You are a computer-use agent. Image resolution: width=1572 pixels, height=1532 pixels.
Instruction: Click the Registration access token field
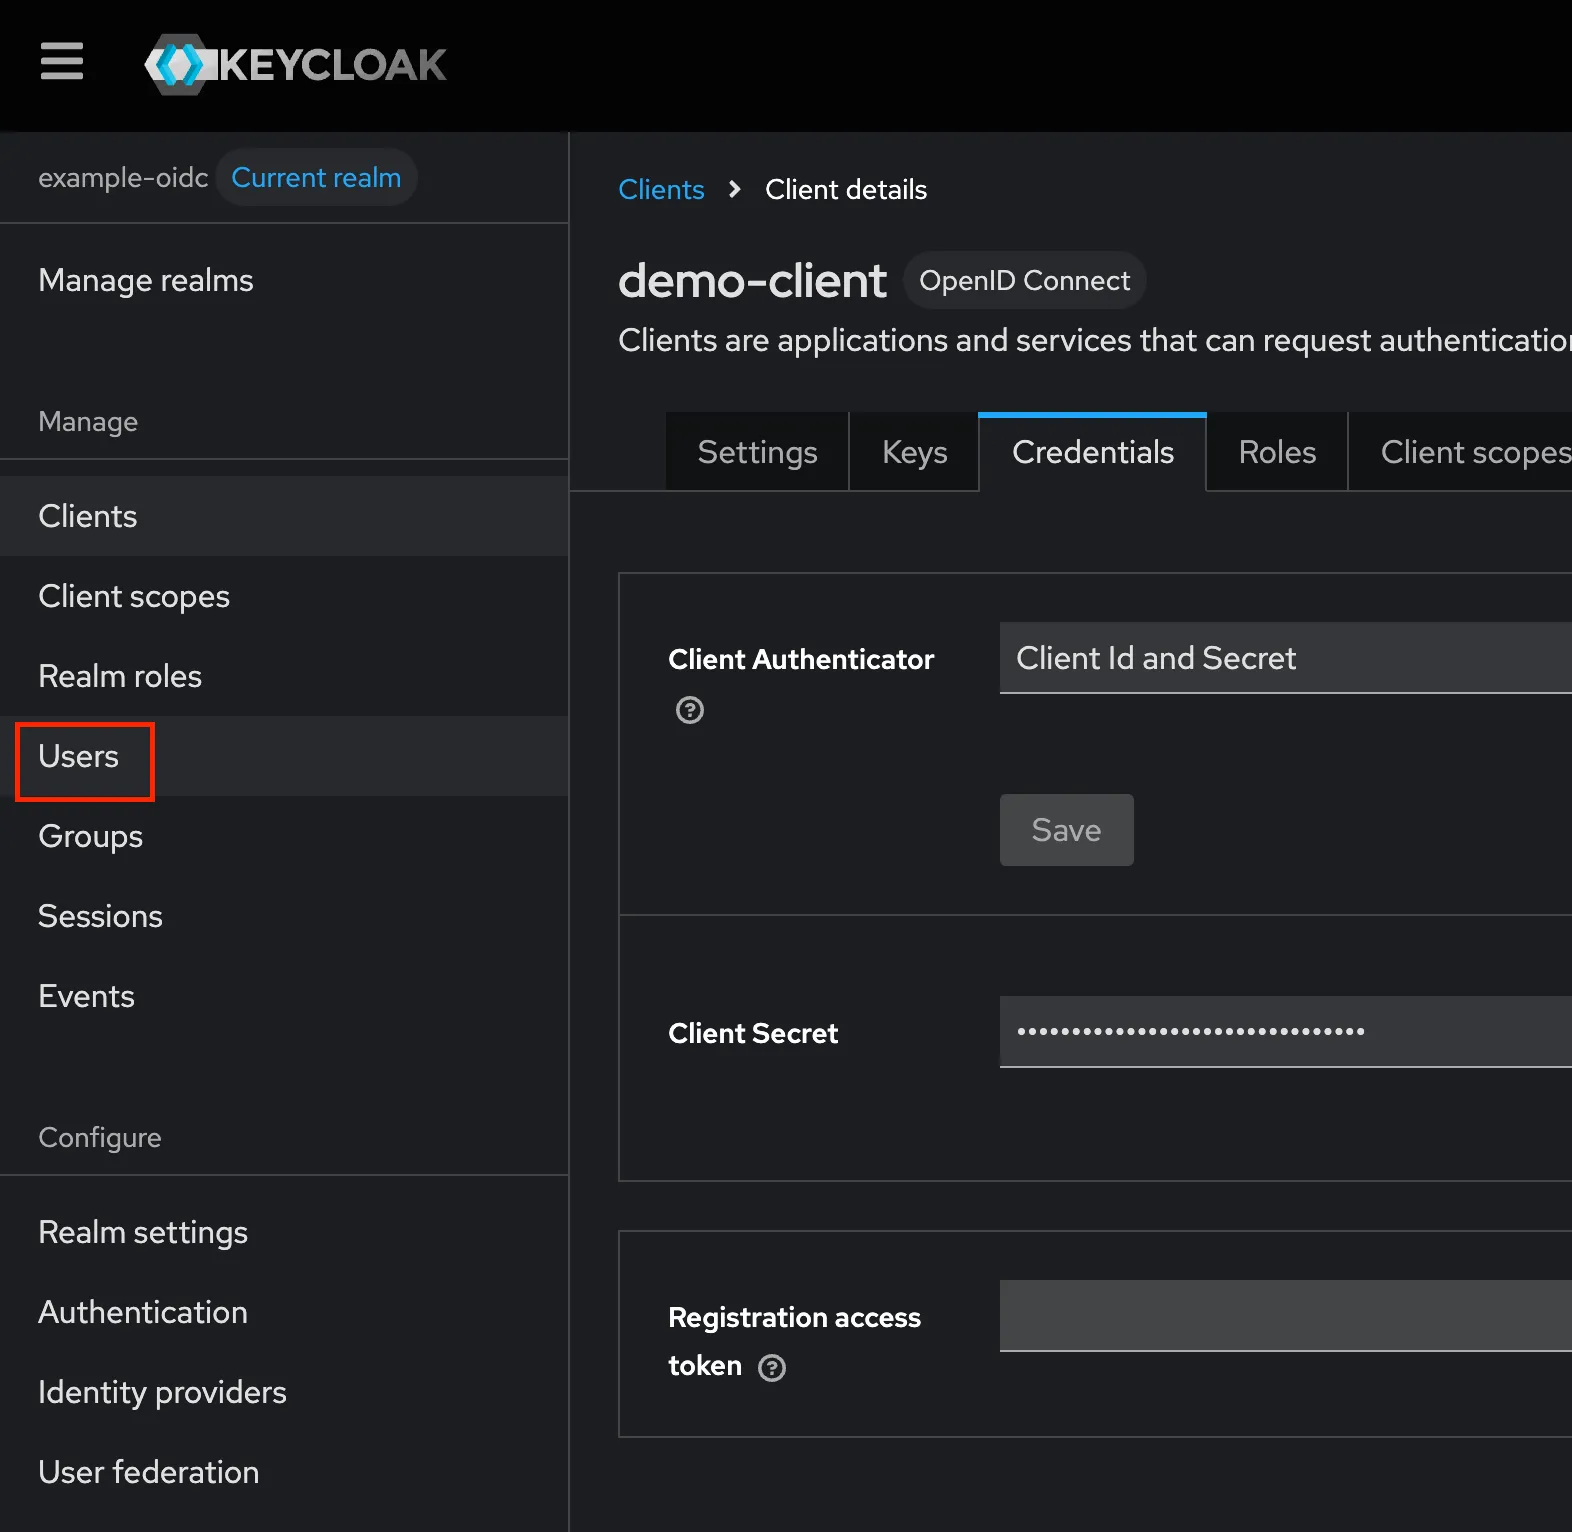(1285, 1315)
